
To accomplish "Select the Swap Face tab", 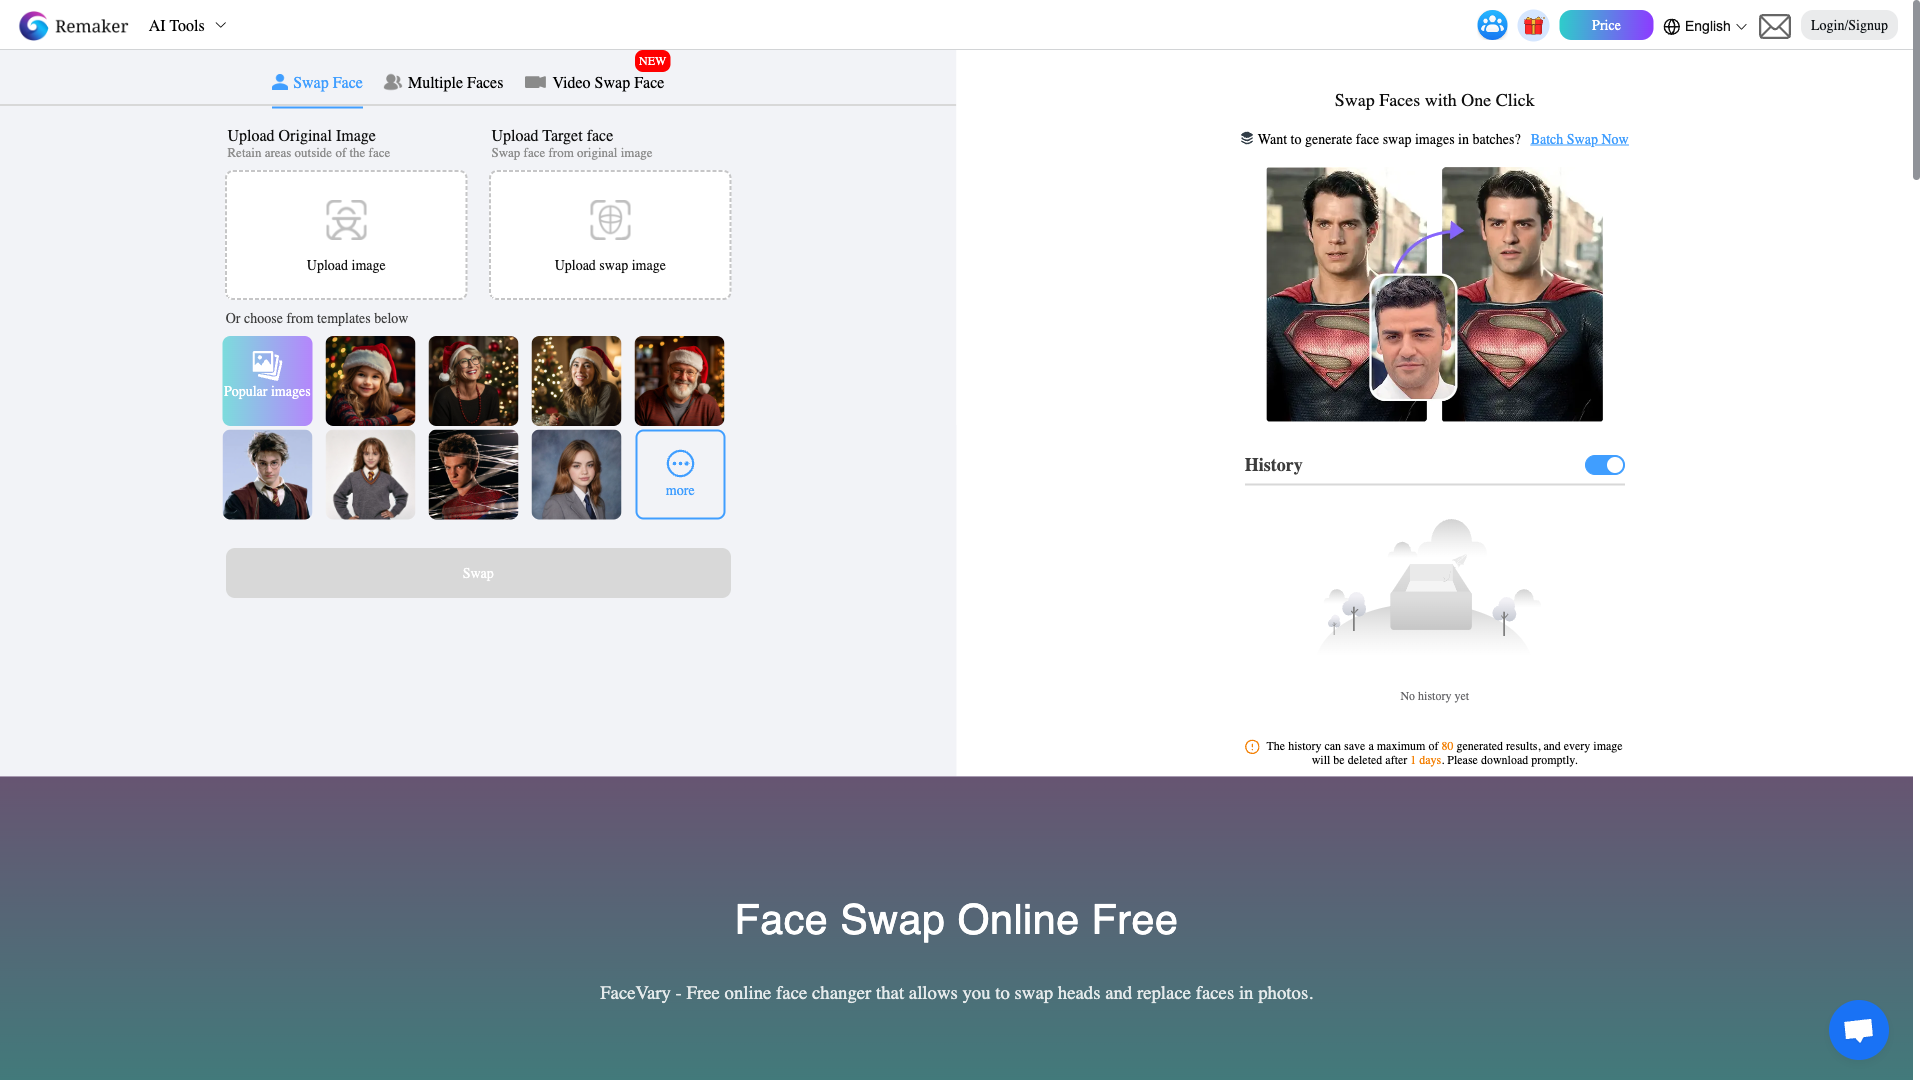I will tap(317, 83).
